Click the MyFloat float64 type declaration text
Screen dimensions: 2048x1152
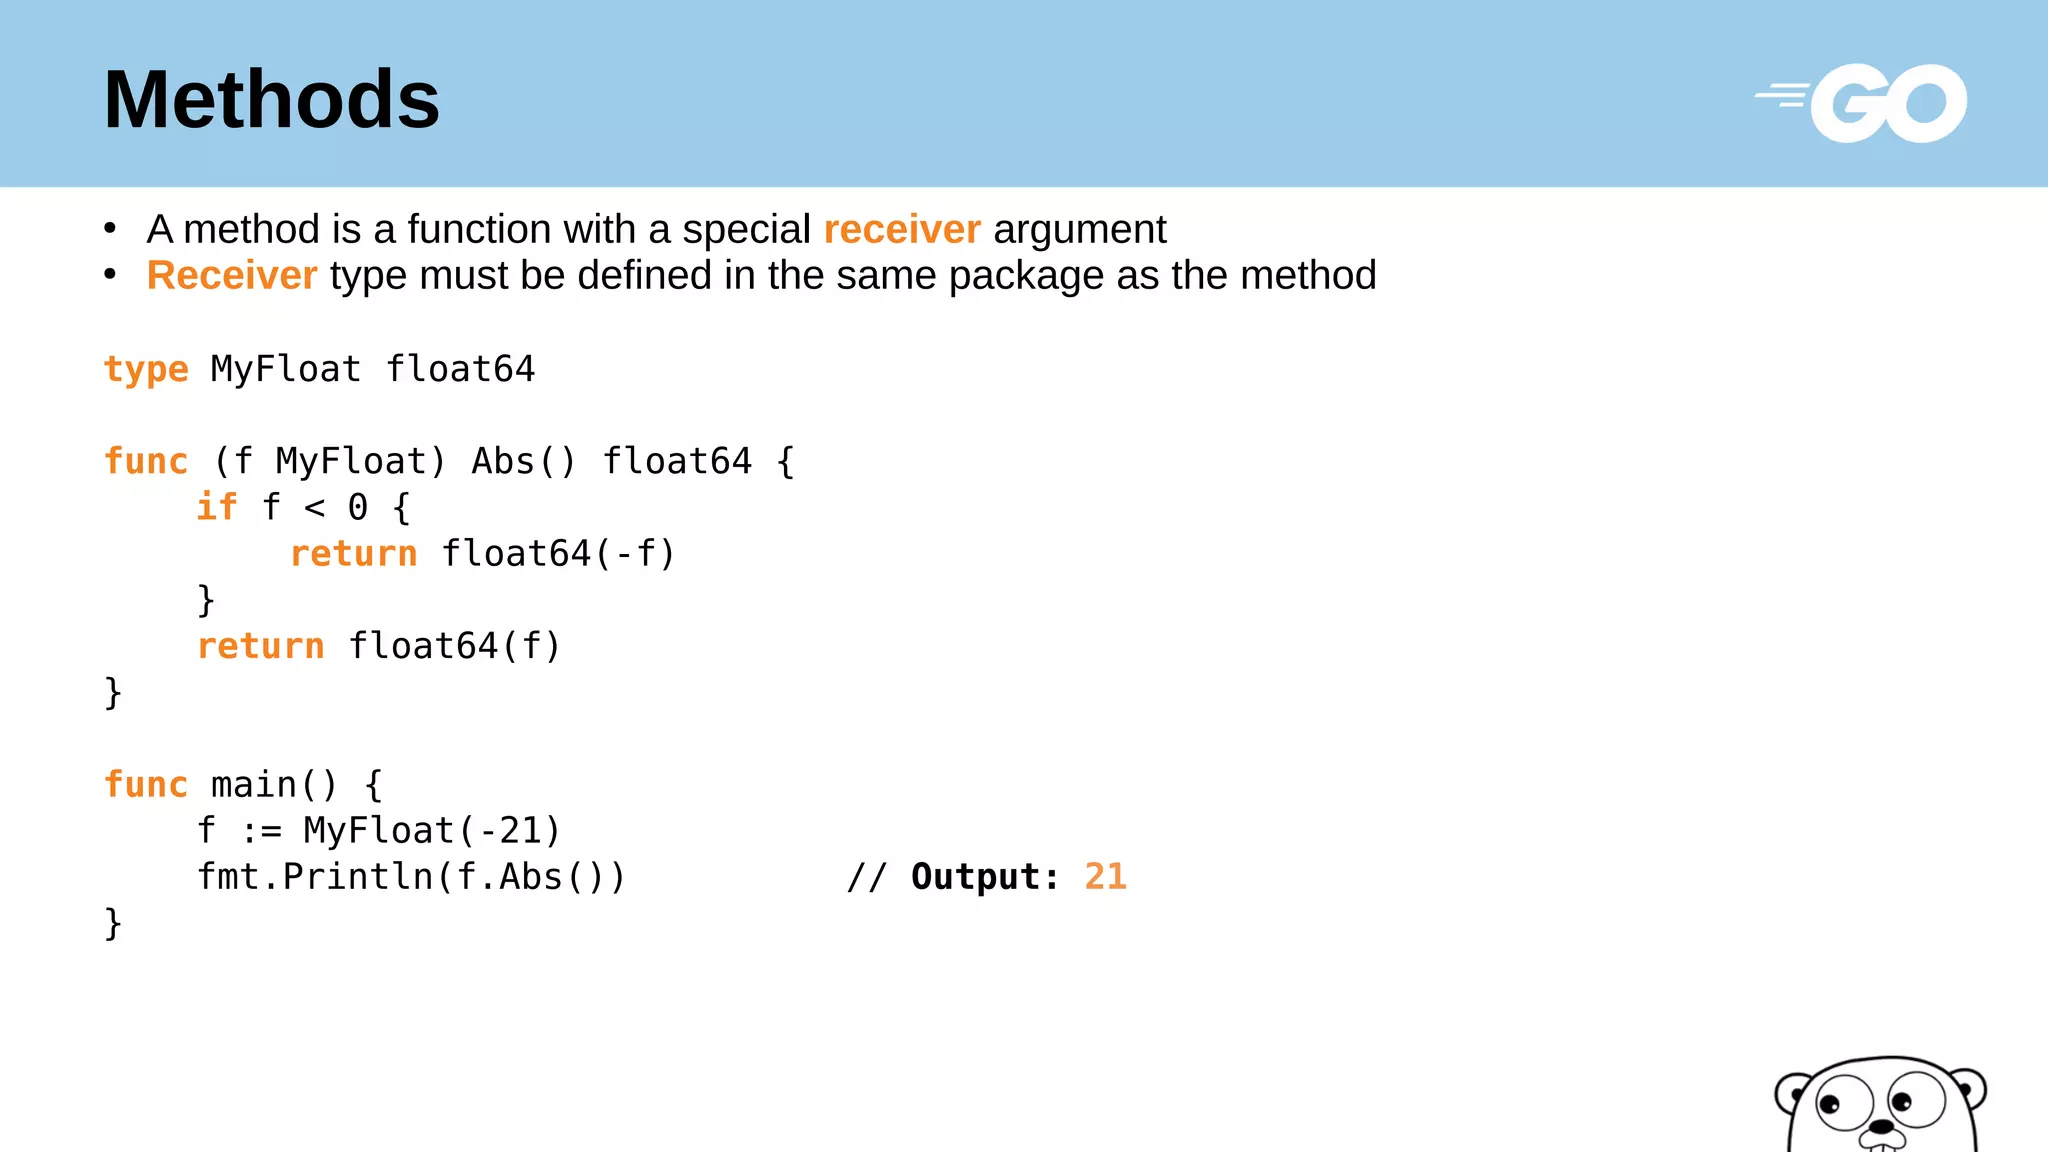pyautogui.click(x=372, y=370)
